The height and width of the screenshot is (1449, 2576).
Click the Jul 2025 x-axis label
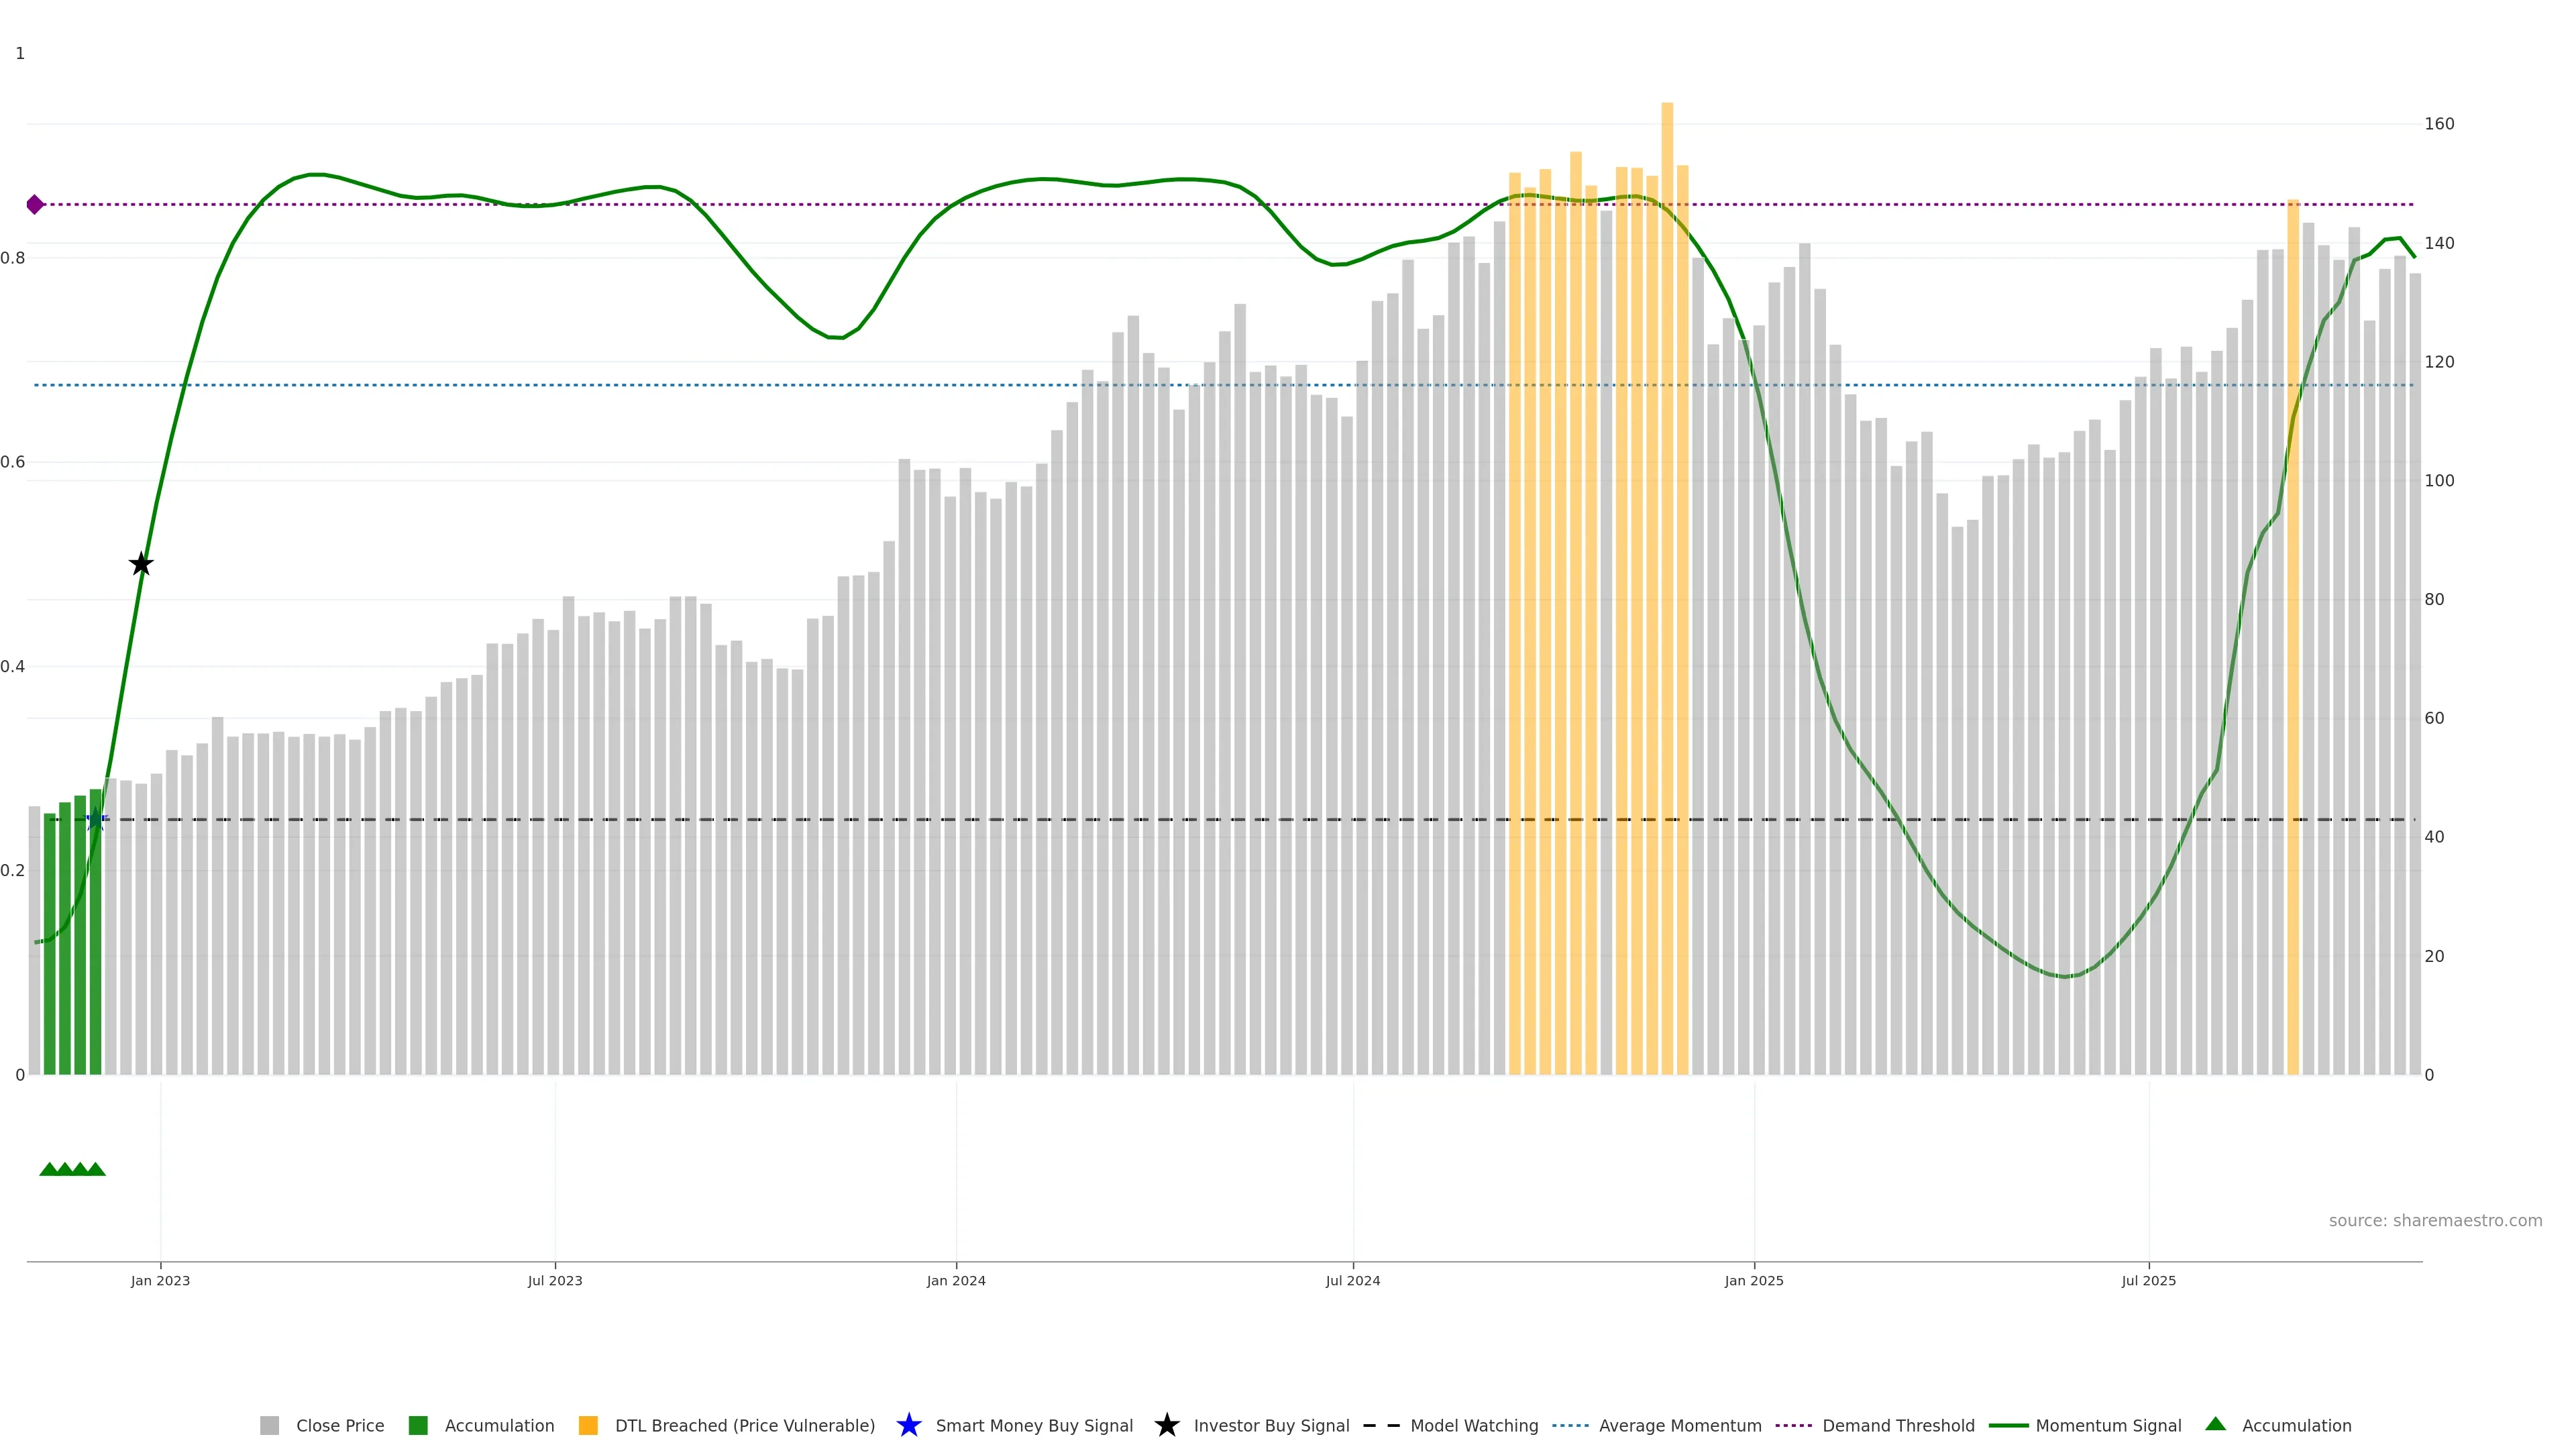click(2148, 1281)
